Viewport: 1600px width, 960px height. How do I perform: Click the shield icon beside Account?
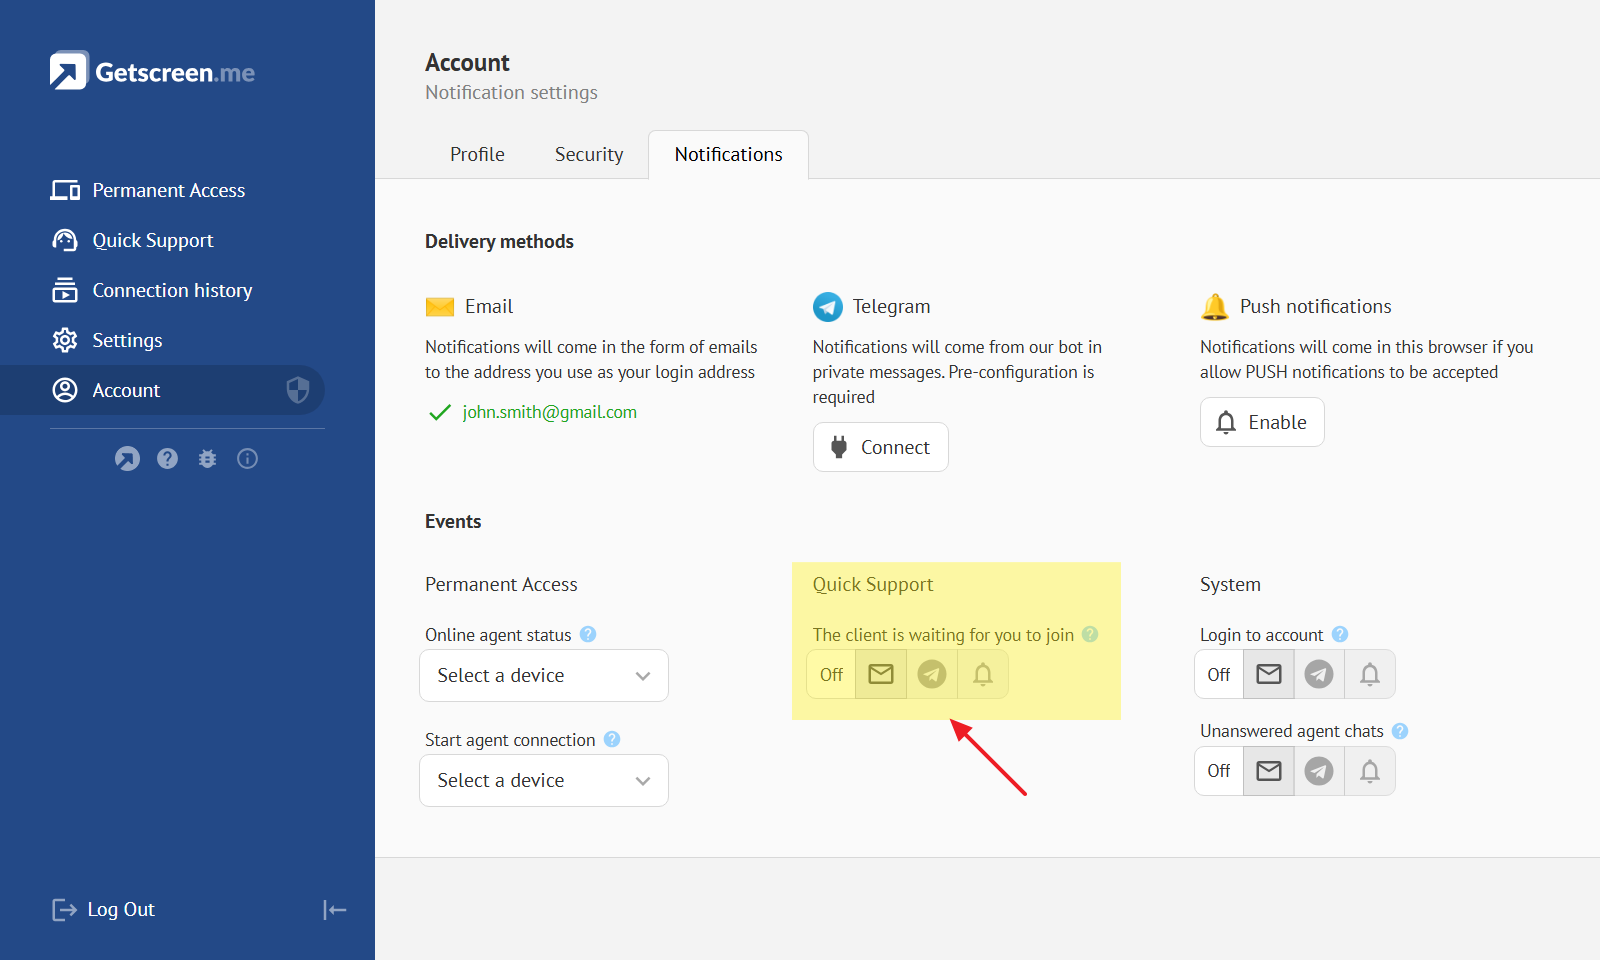[297, 390]
